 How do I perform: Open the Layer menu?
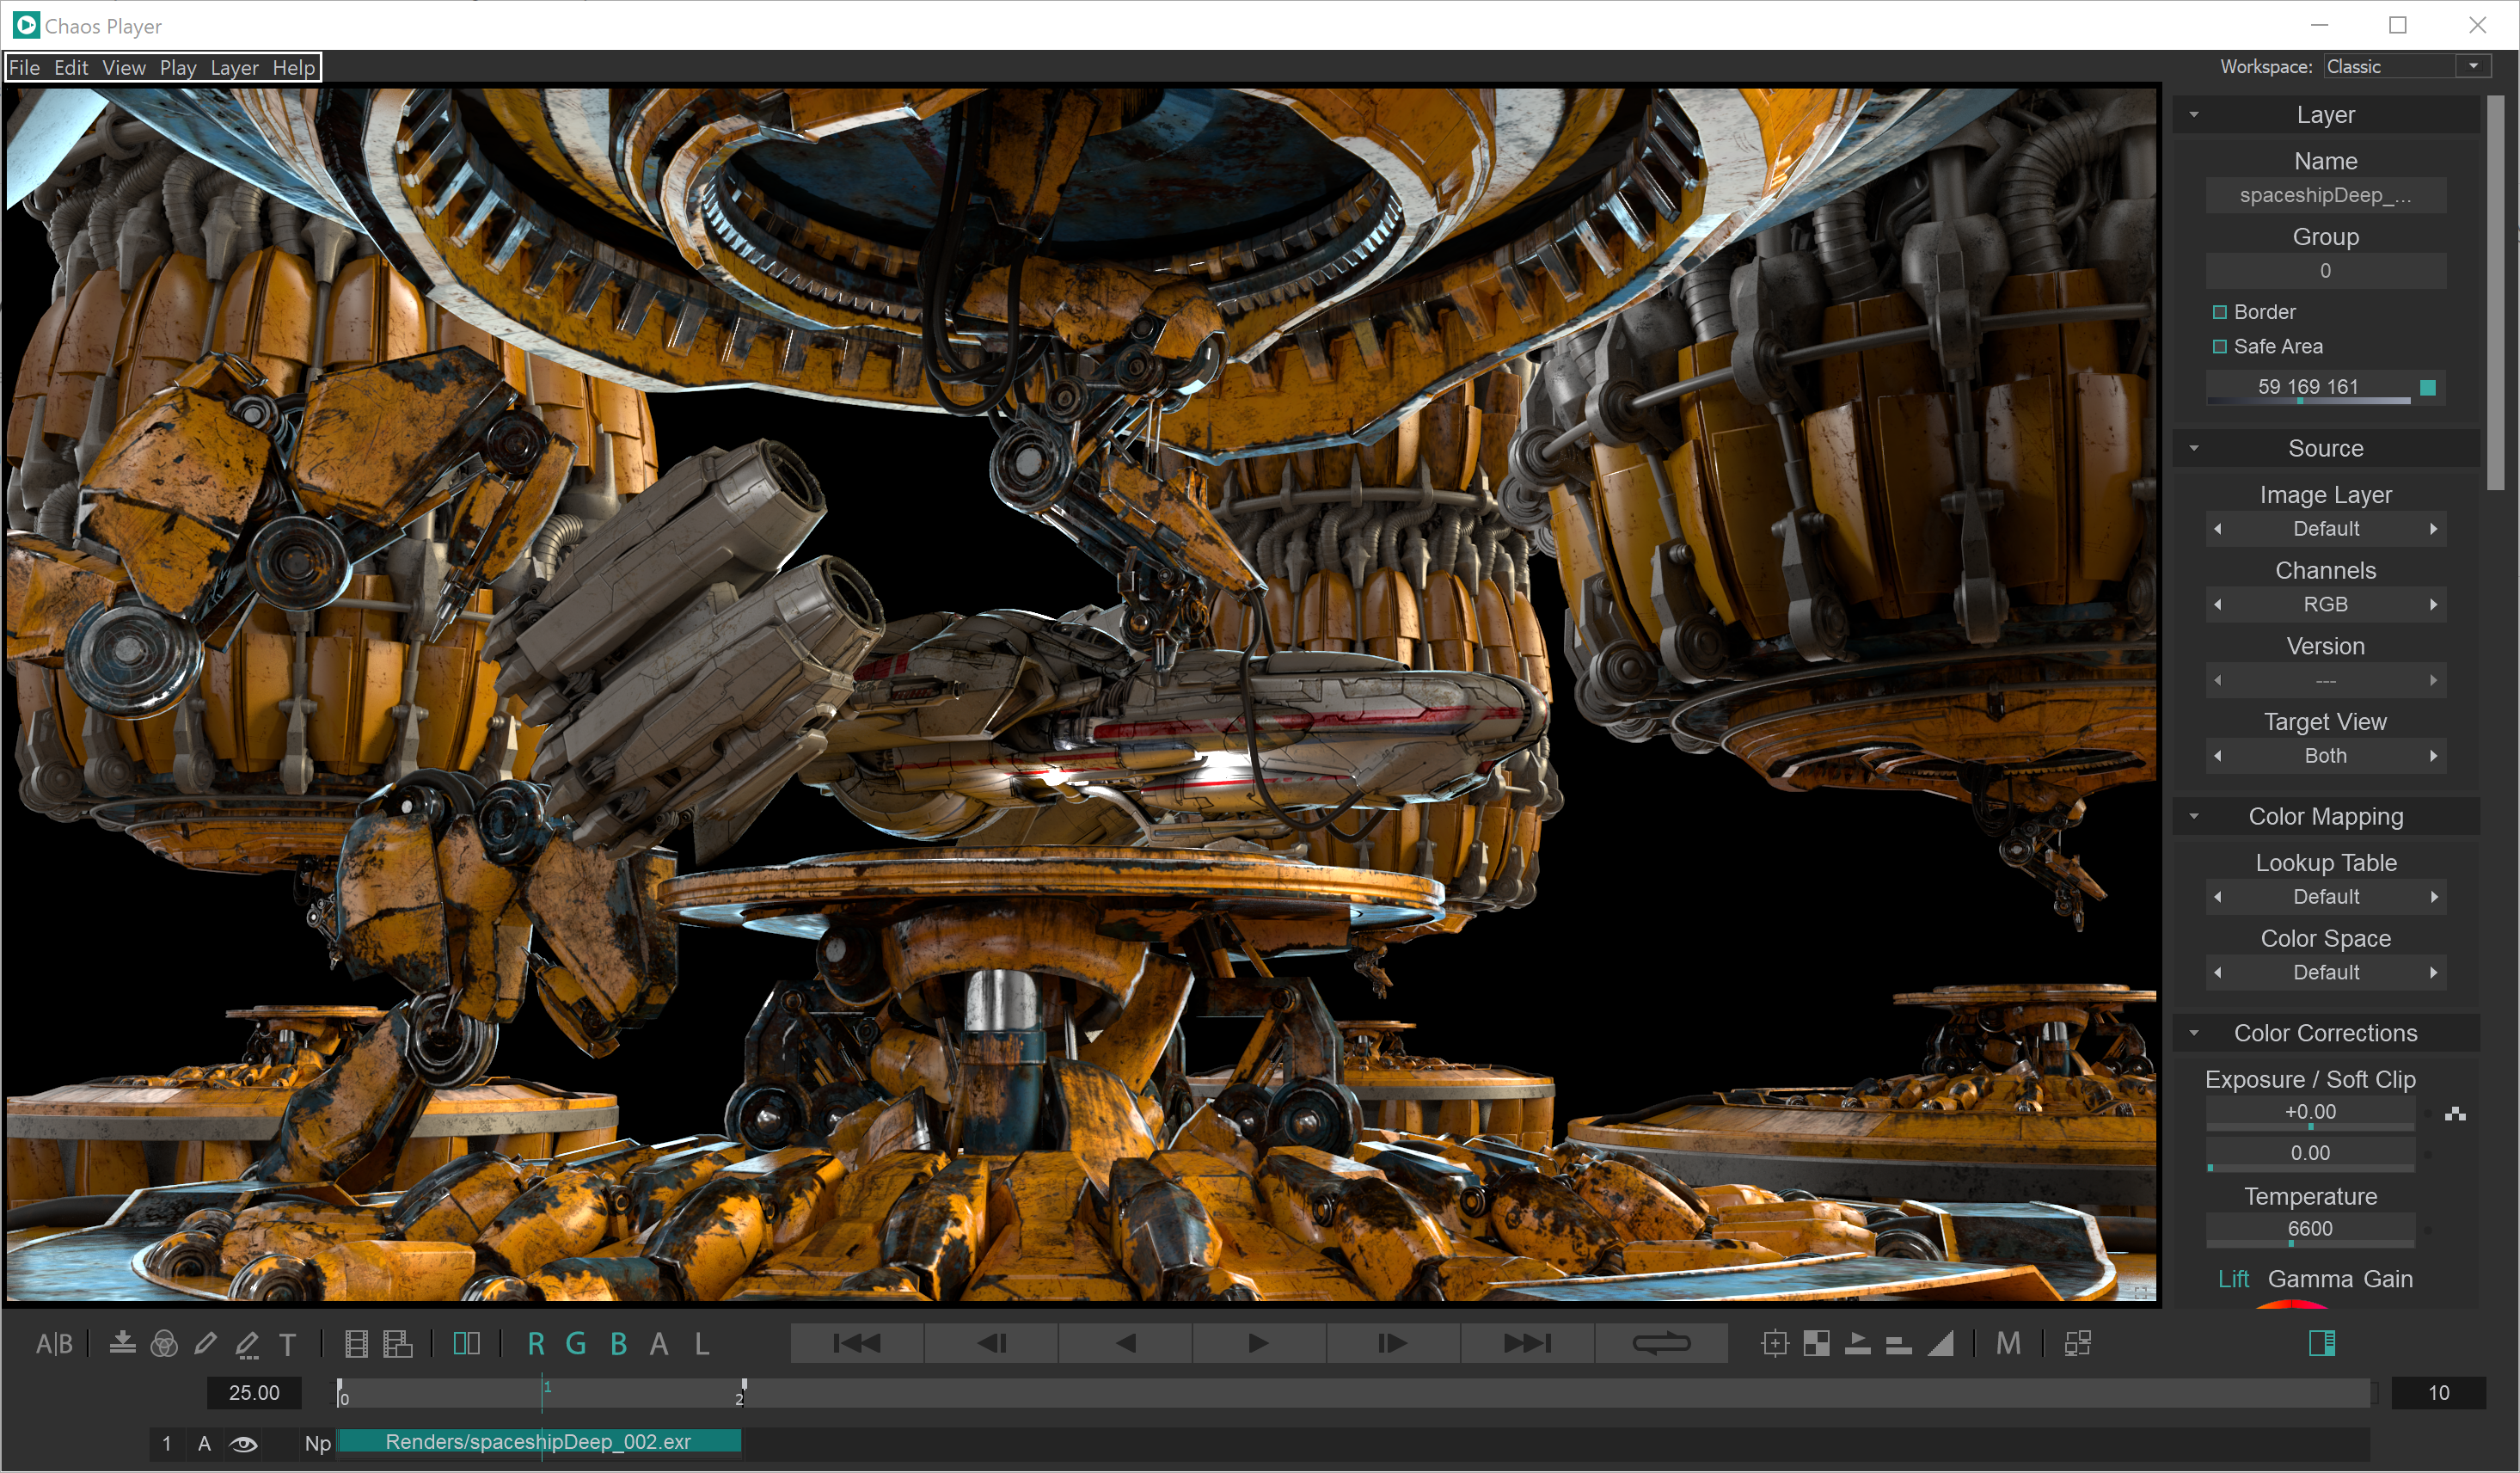point(235,68)
